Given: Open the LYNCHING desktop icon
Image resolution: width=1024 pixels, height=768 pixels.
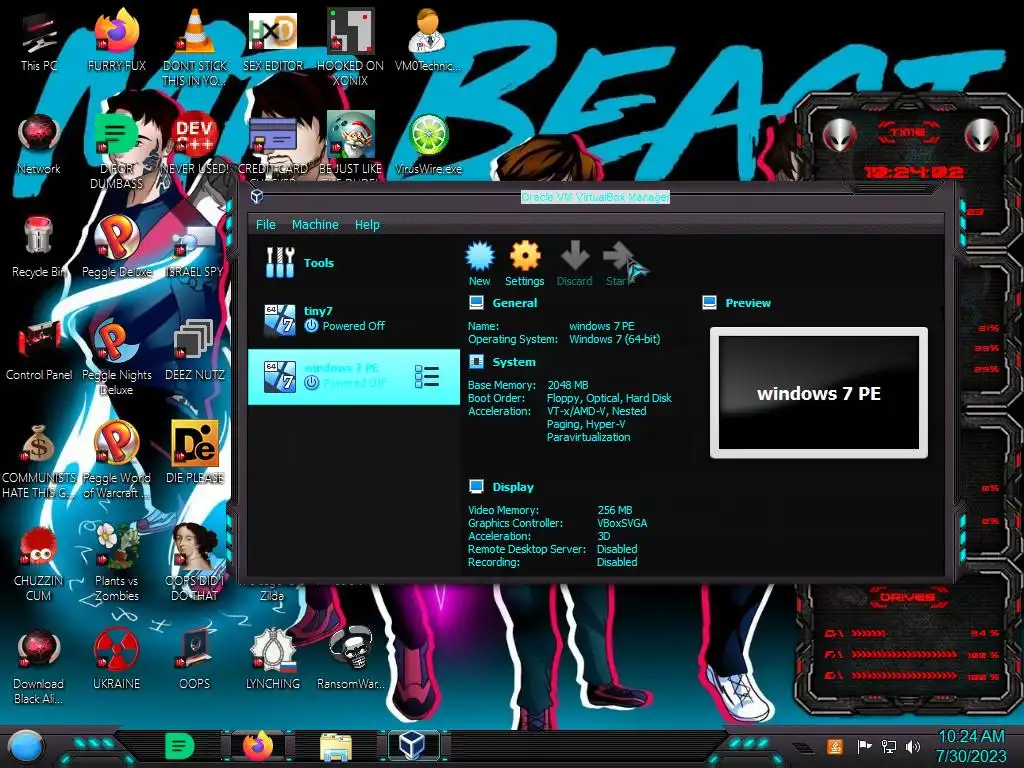Looking at the screenshot, I should click(273, 660).
